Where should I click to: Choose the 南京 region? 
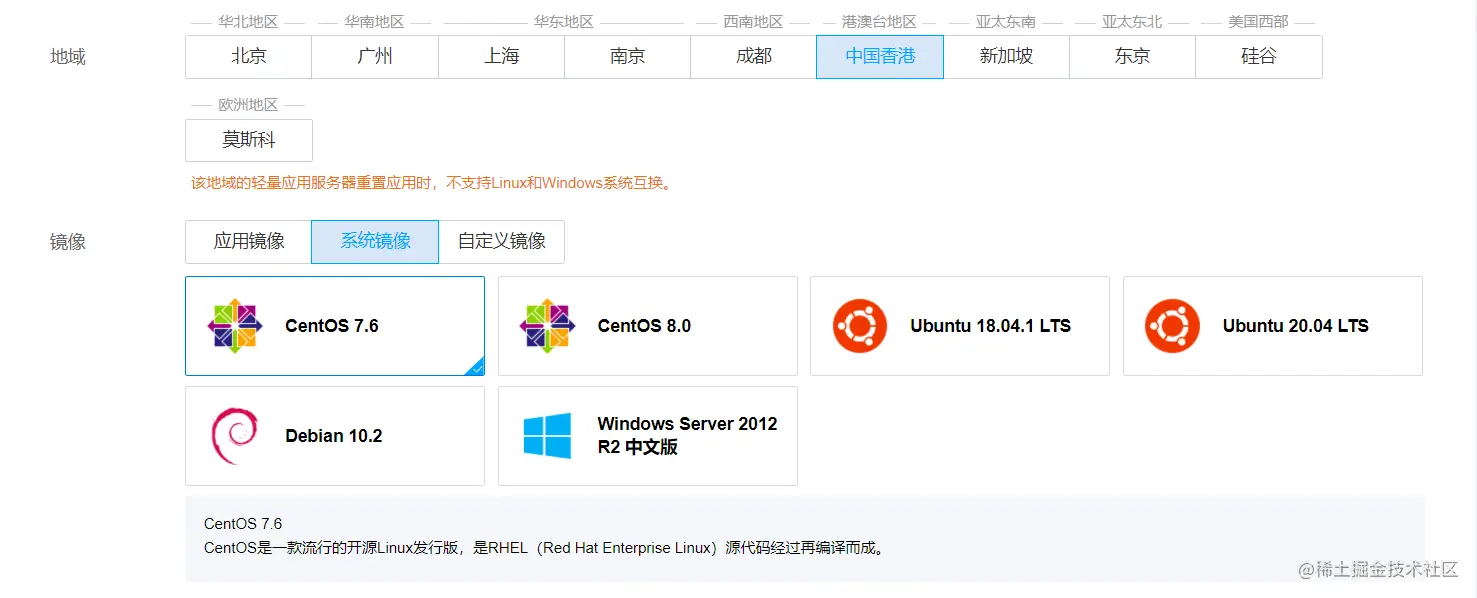click(627, 57)
